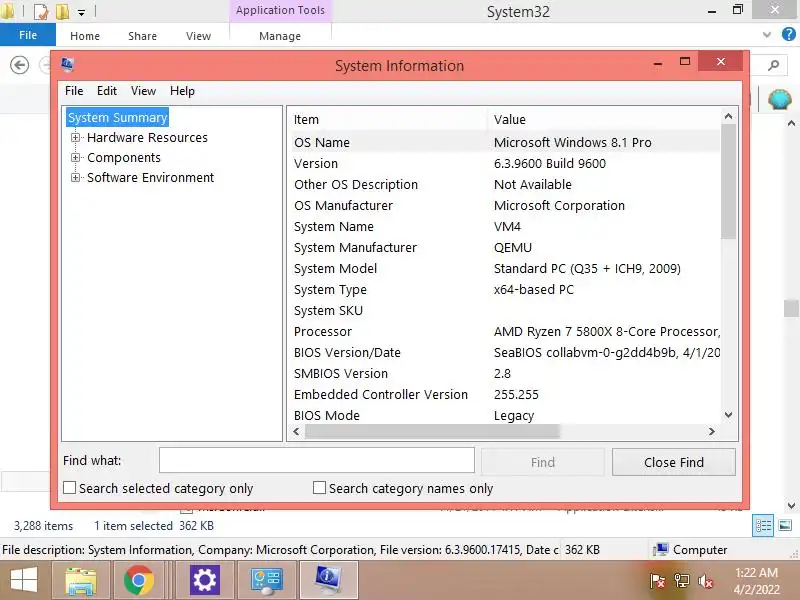The width and height of the screenshot is (800, 600).
Task: Select the Version row
Action: point(505,163)
